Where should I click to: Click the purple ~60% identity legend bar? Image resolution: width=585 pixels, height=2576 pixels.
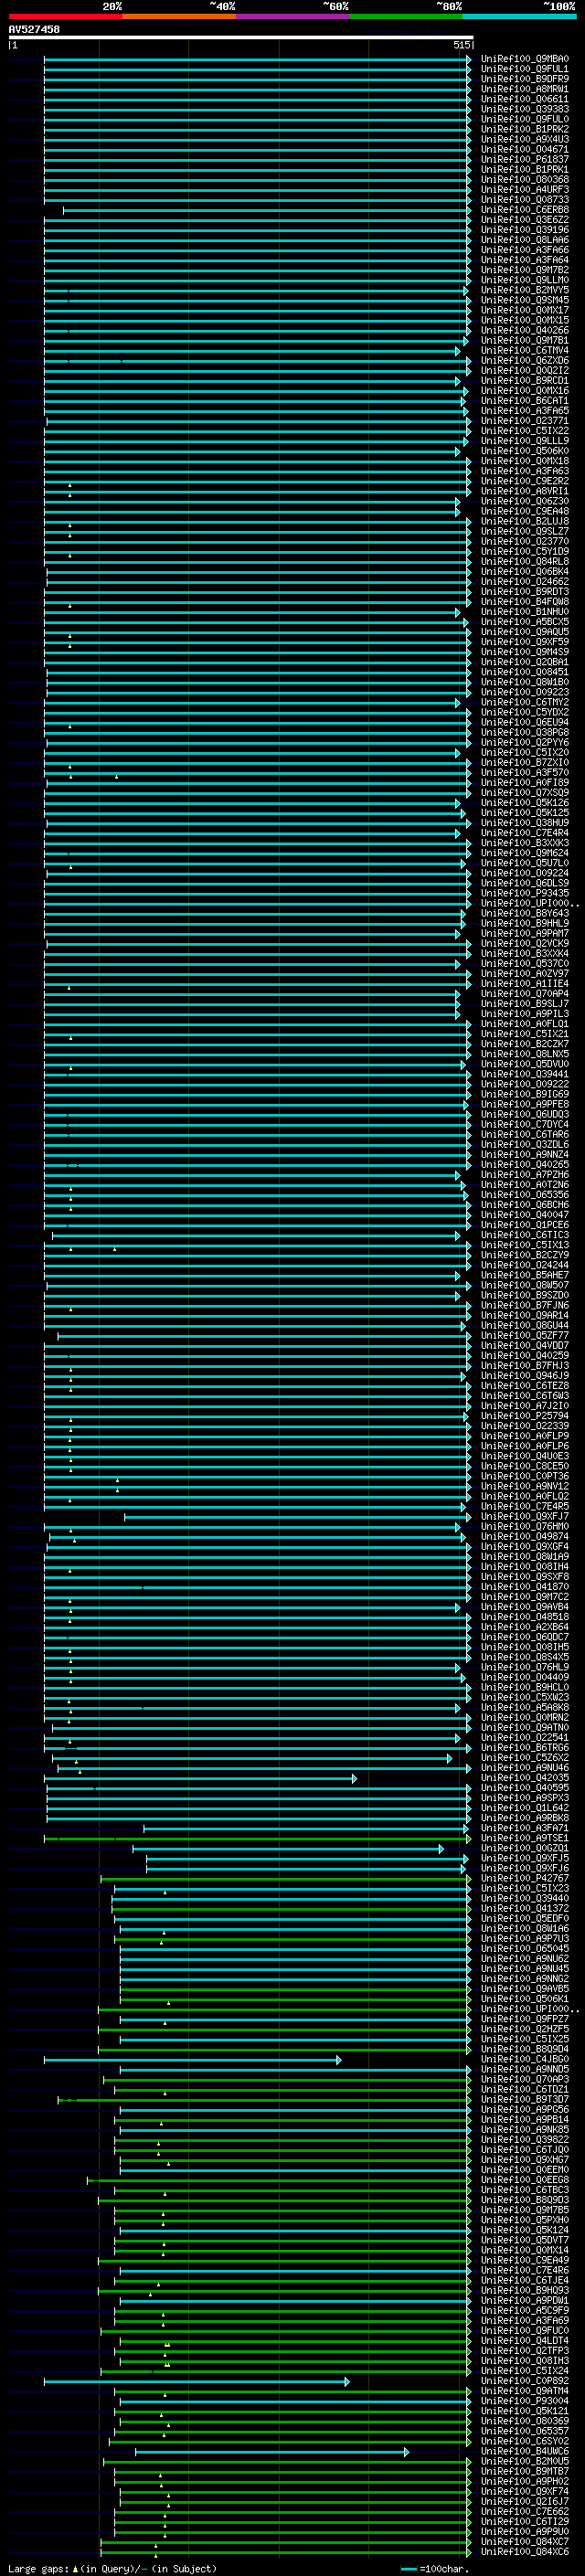pos(292,16)
